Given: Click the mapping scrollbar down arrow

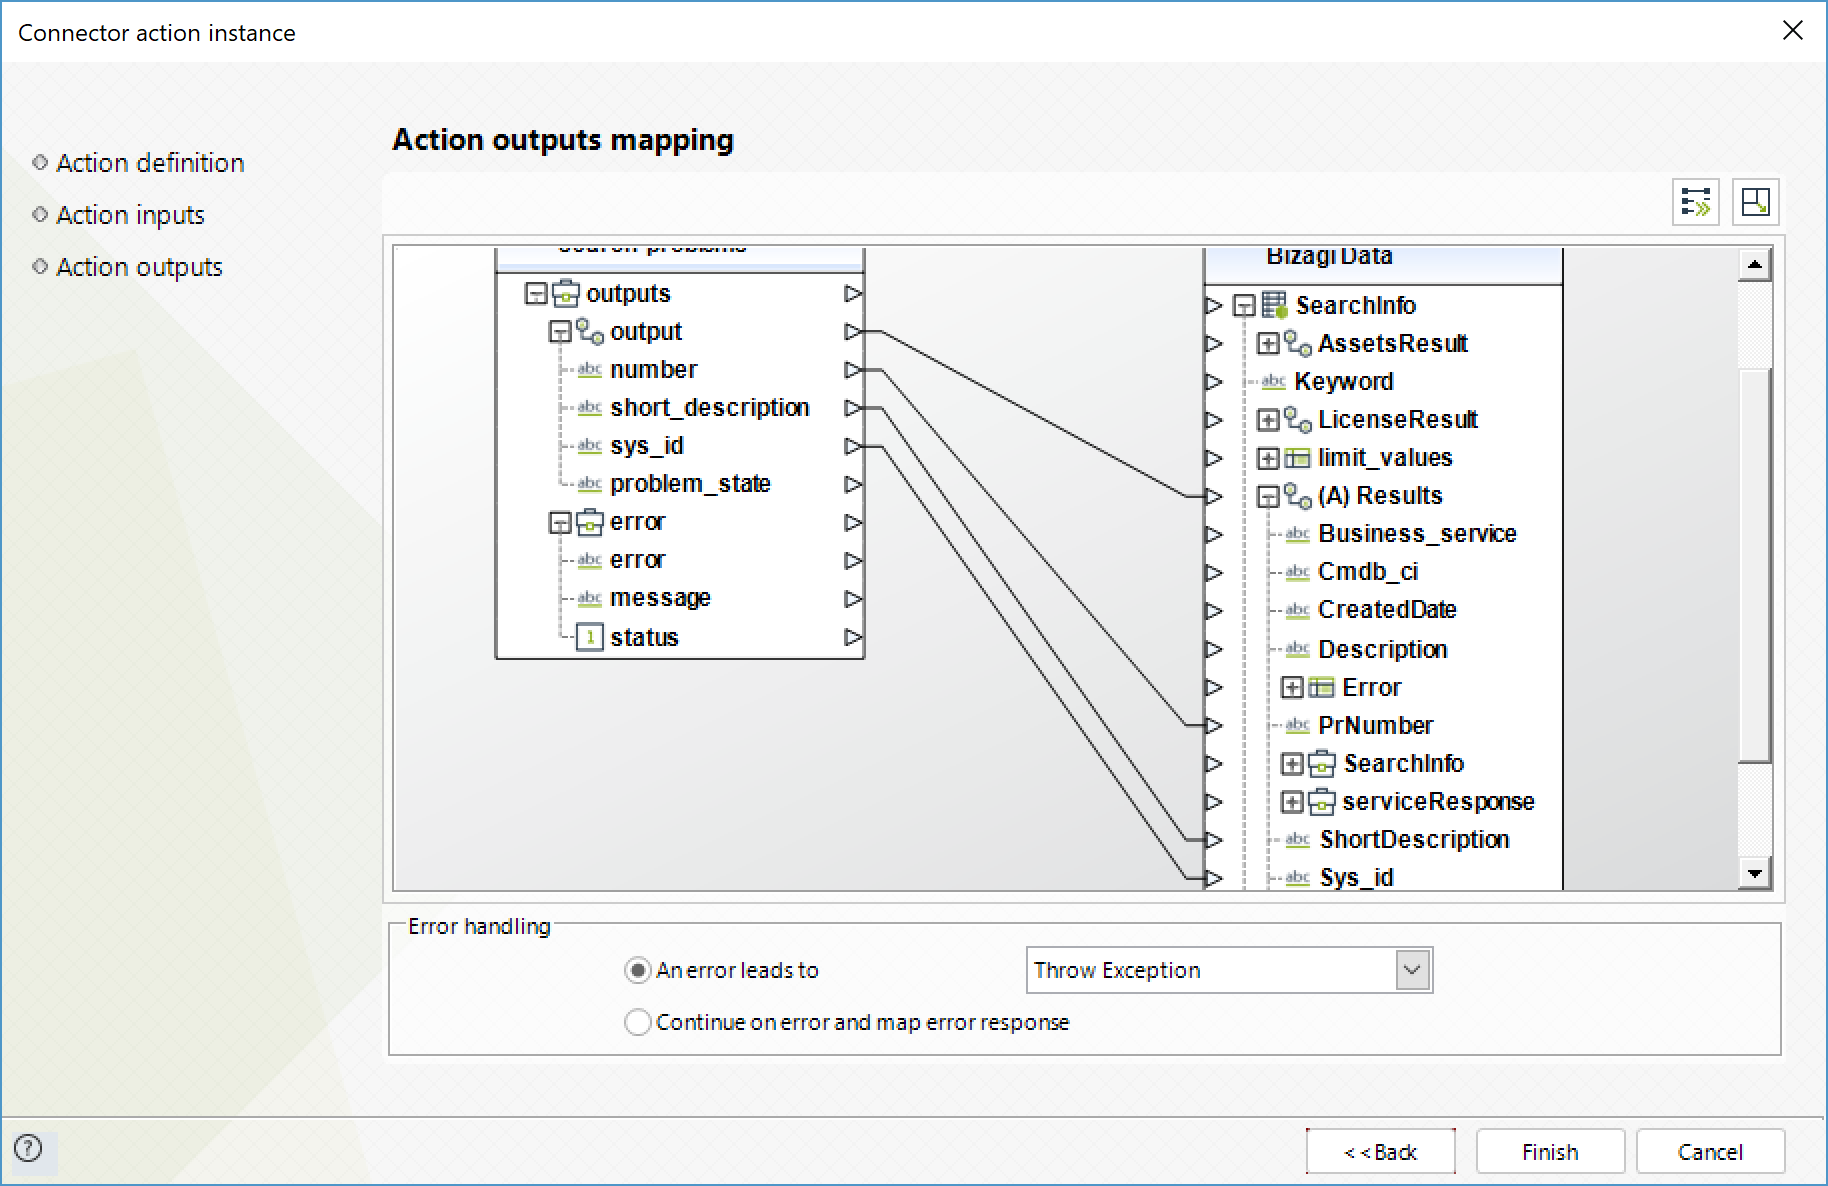Looking at the screenshot, I should 1755,873.
